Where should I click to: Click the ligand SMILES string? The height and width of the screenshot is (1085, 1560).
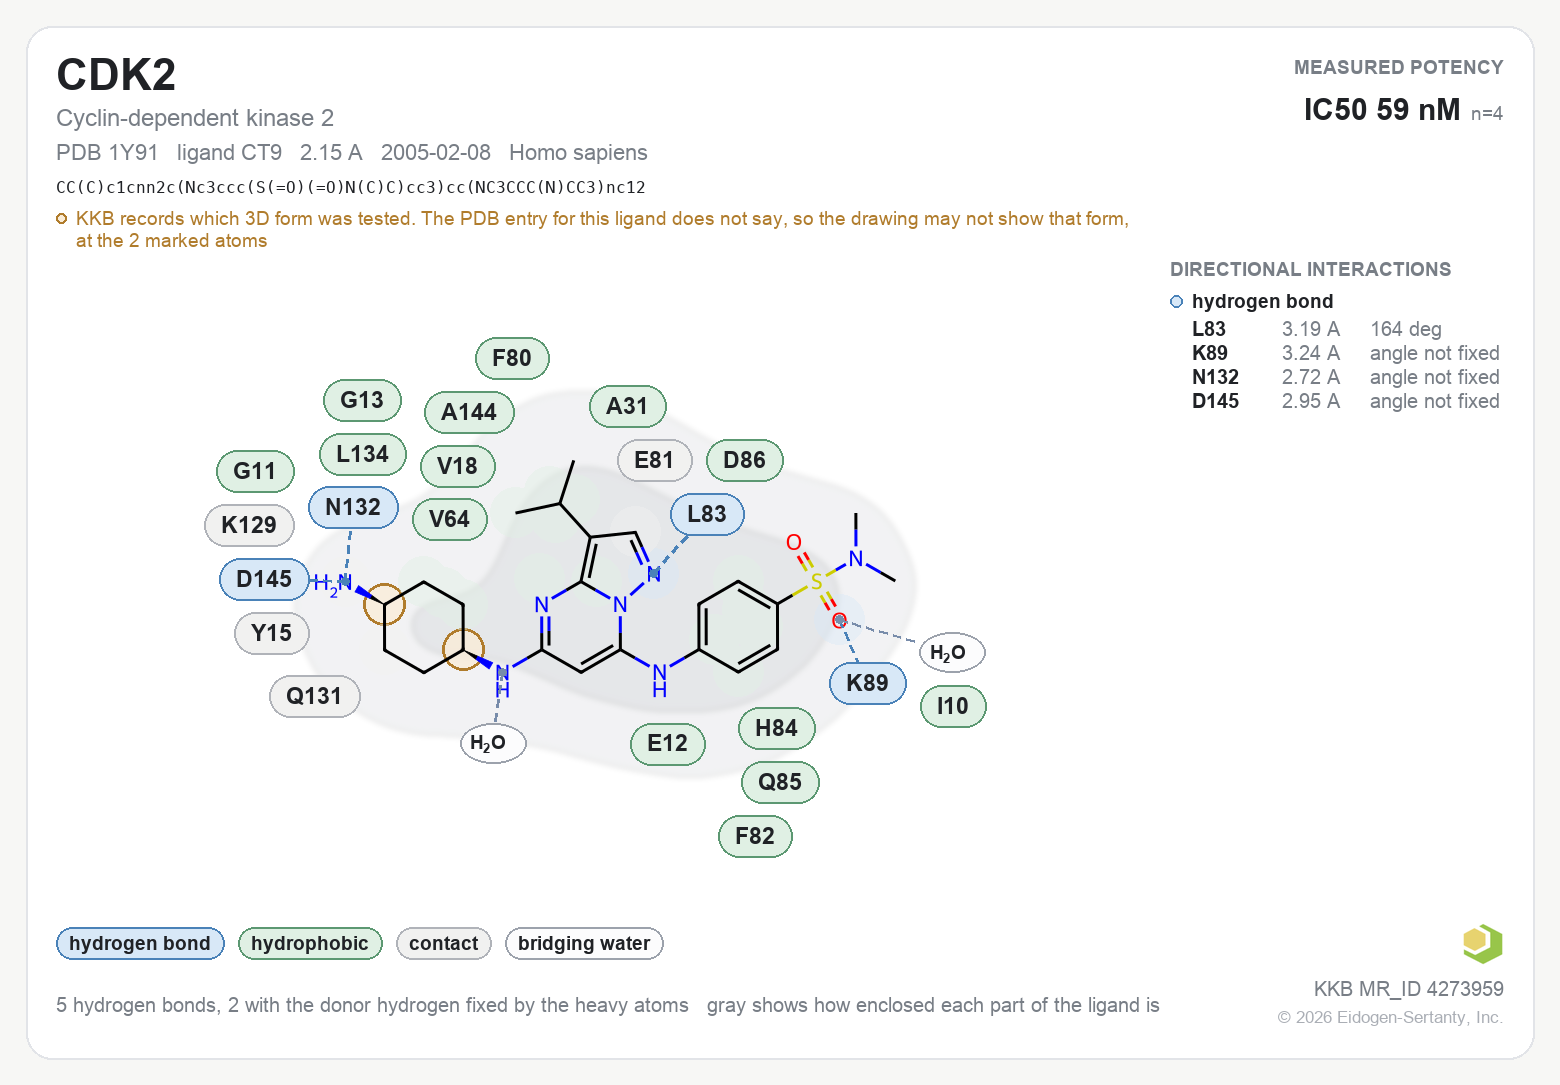(351, 187)
